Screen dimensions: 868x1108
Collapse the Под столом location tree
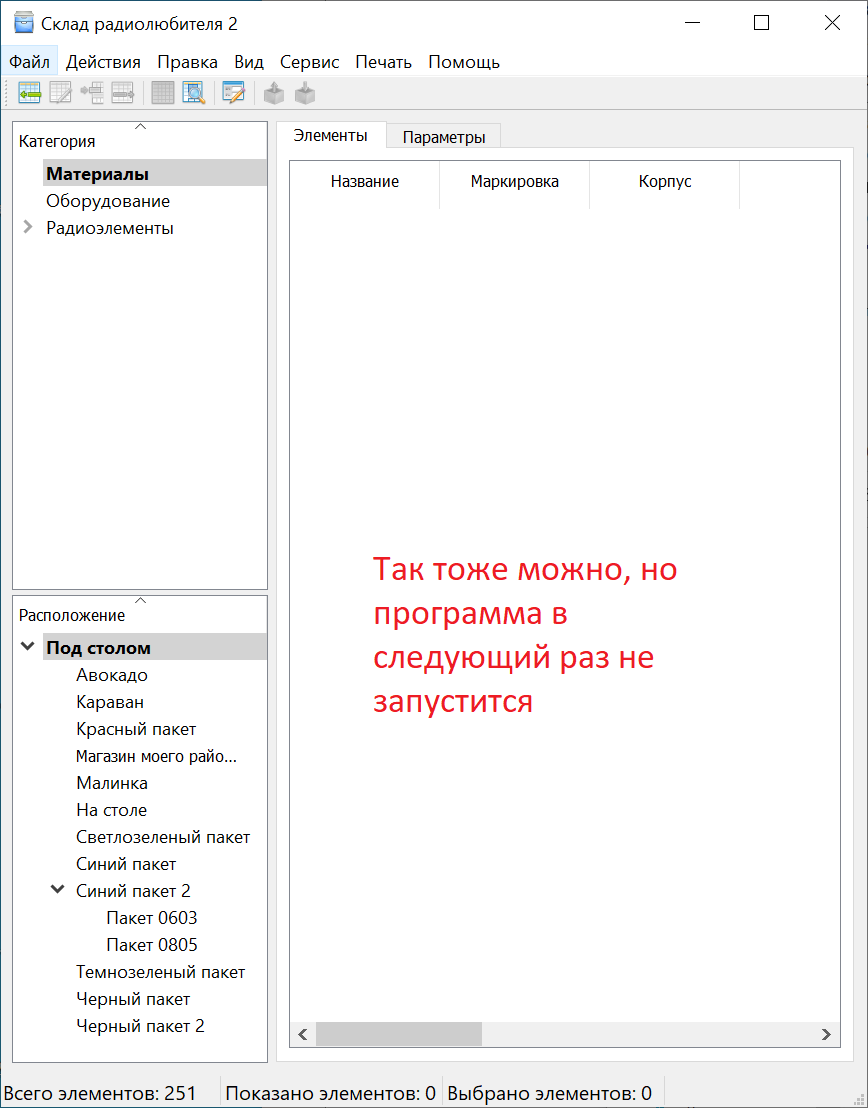click(x=28, y=648)
